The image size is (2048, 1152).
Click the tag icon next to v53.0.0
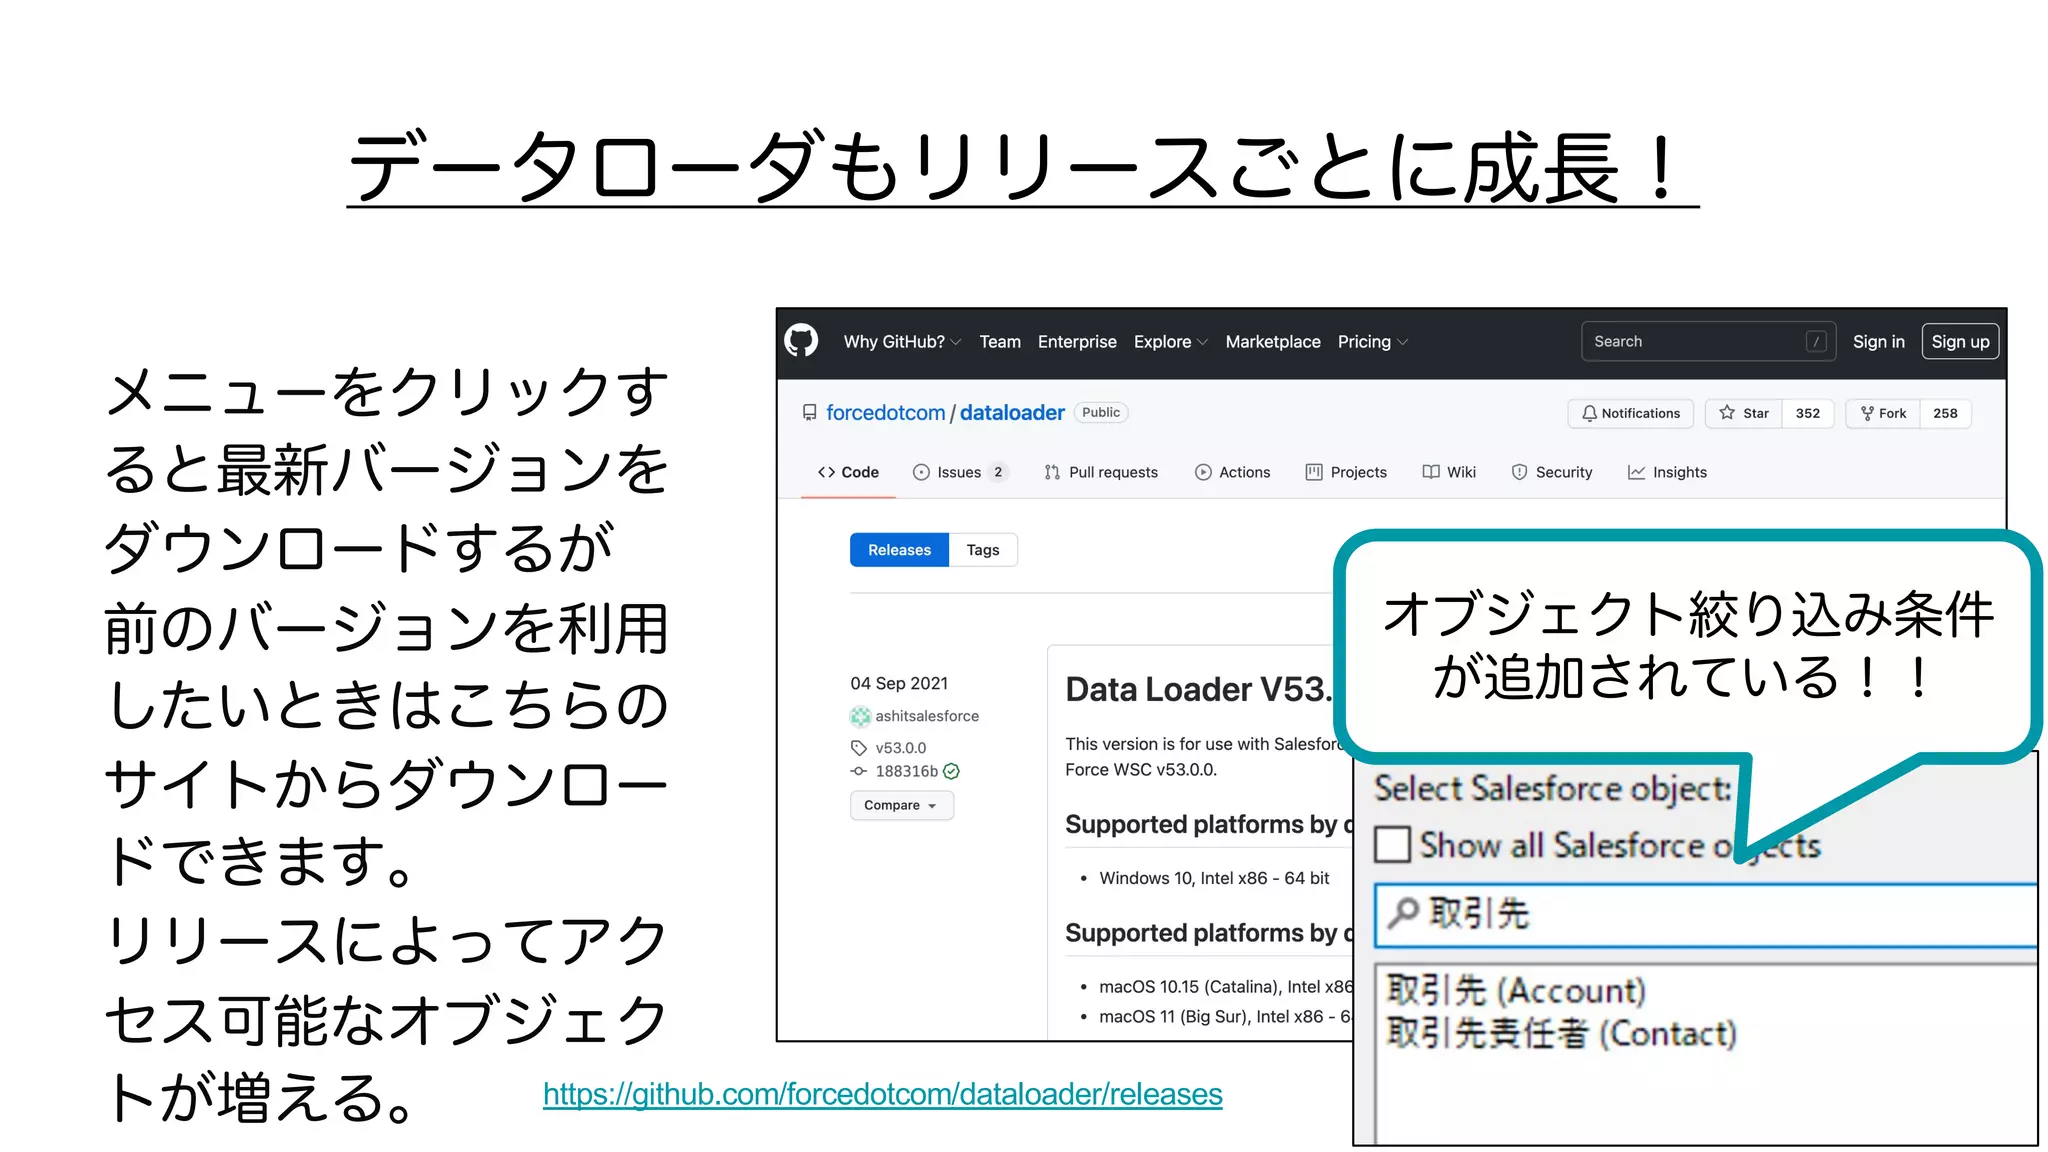[858, 748]
